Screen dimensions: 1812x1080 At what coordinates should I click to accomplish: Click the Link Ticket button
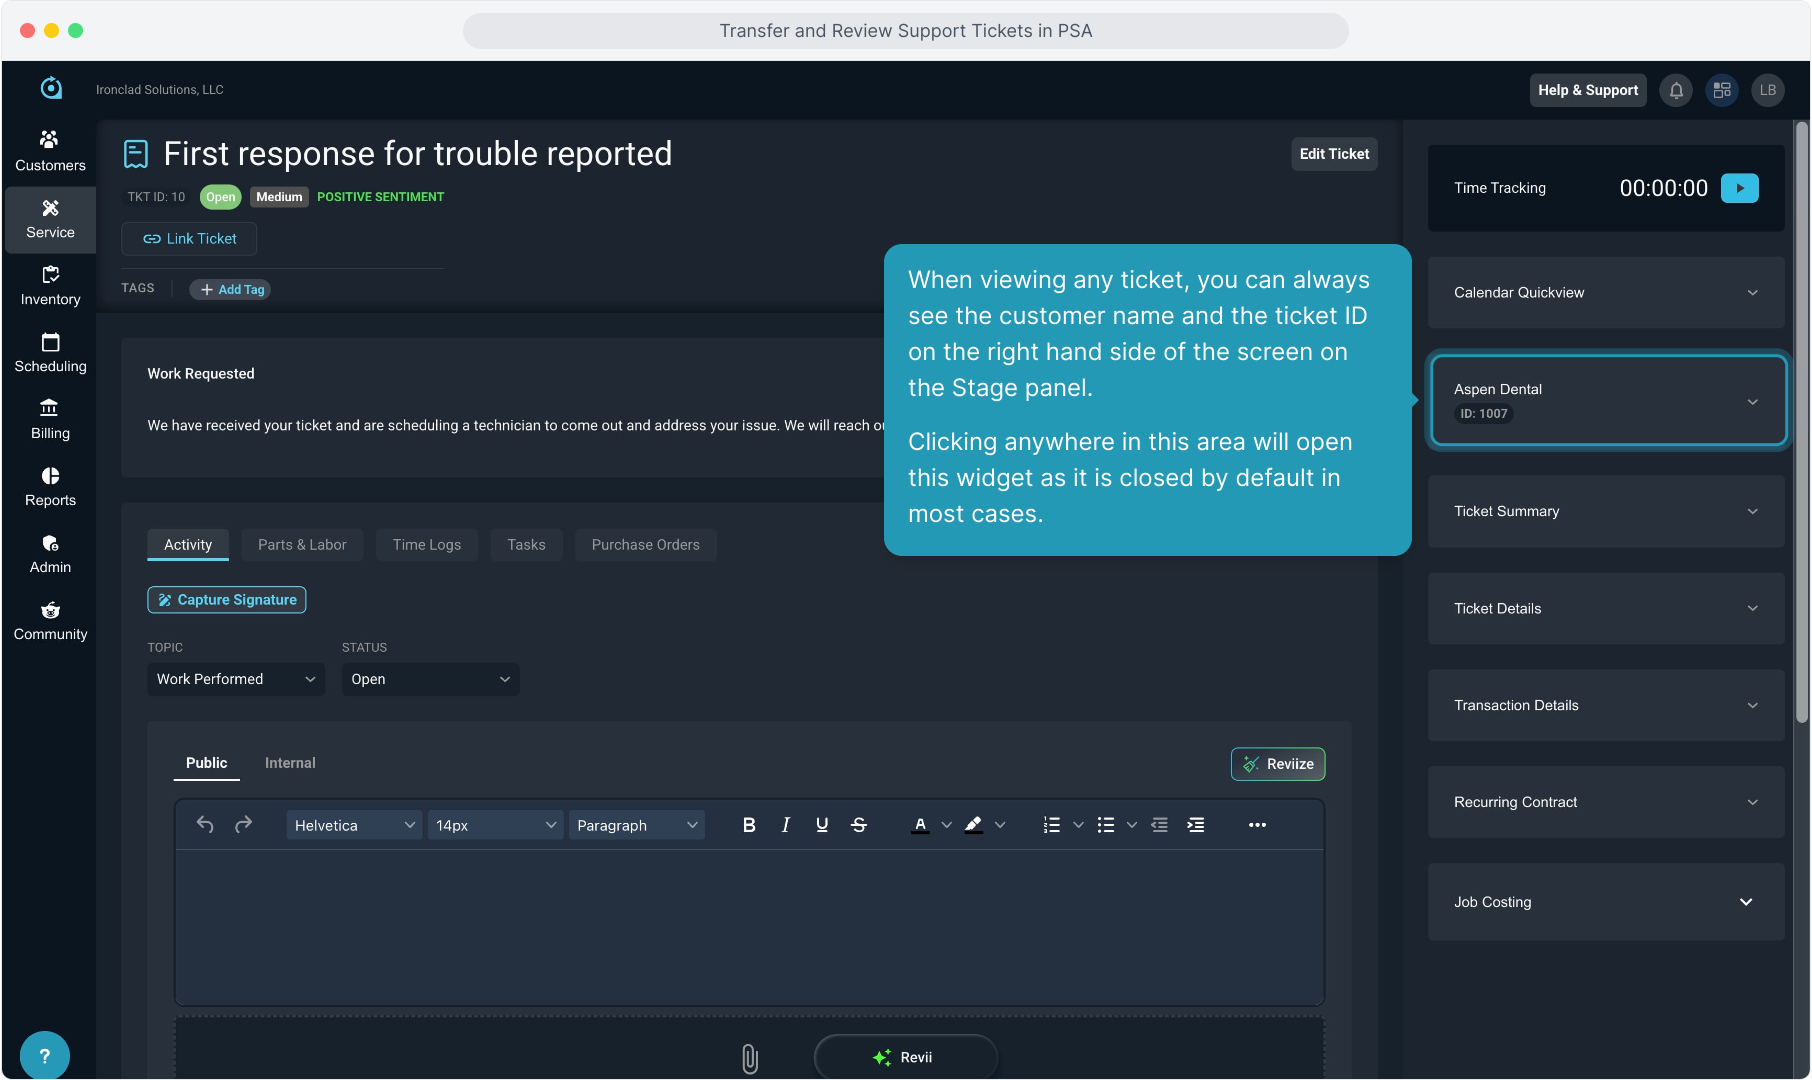click(x=189, y=239)
